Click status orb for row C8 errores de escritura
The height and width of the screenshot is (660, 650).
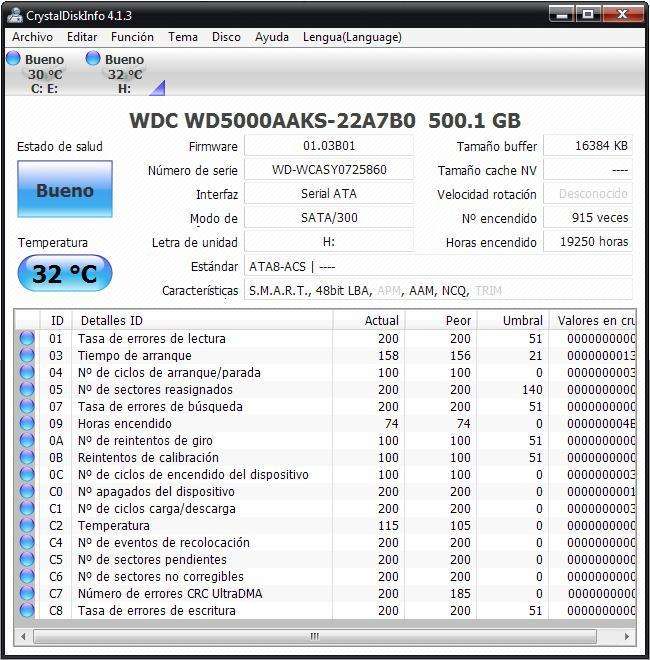tap(27, 610)
